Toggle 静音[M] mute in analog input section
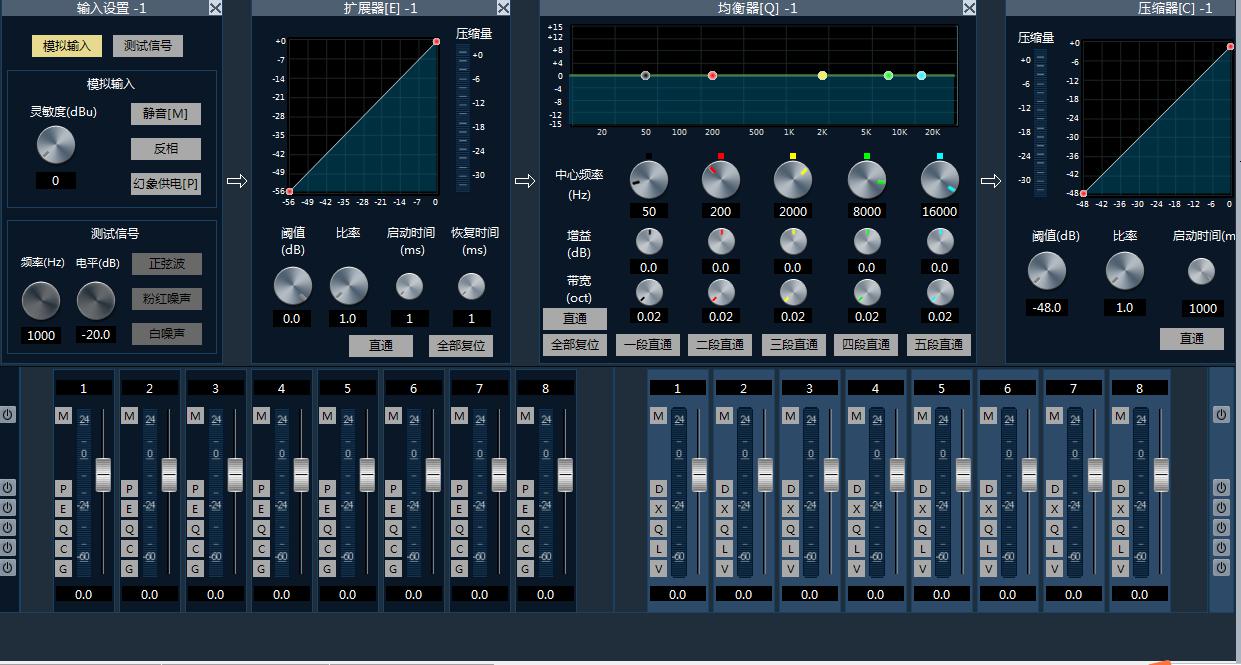This screenshot has width=1241, height=665. (165, 113)
